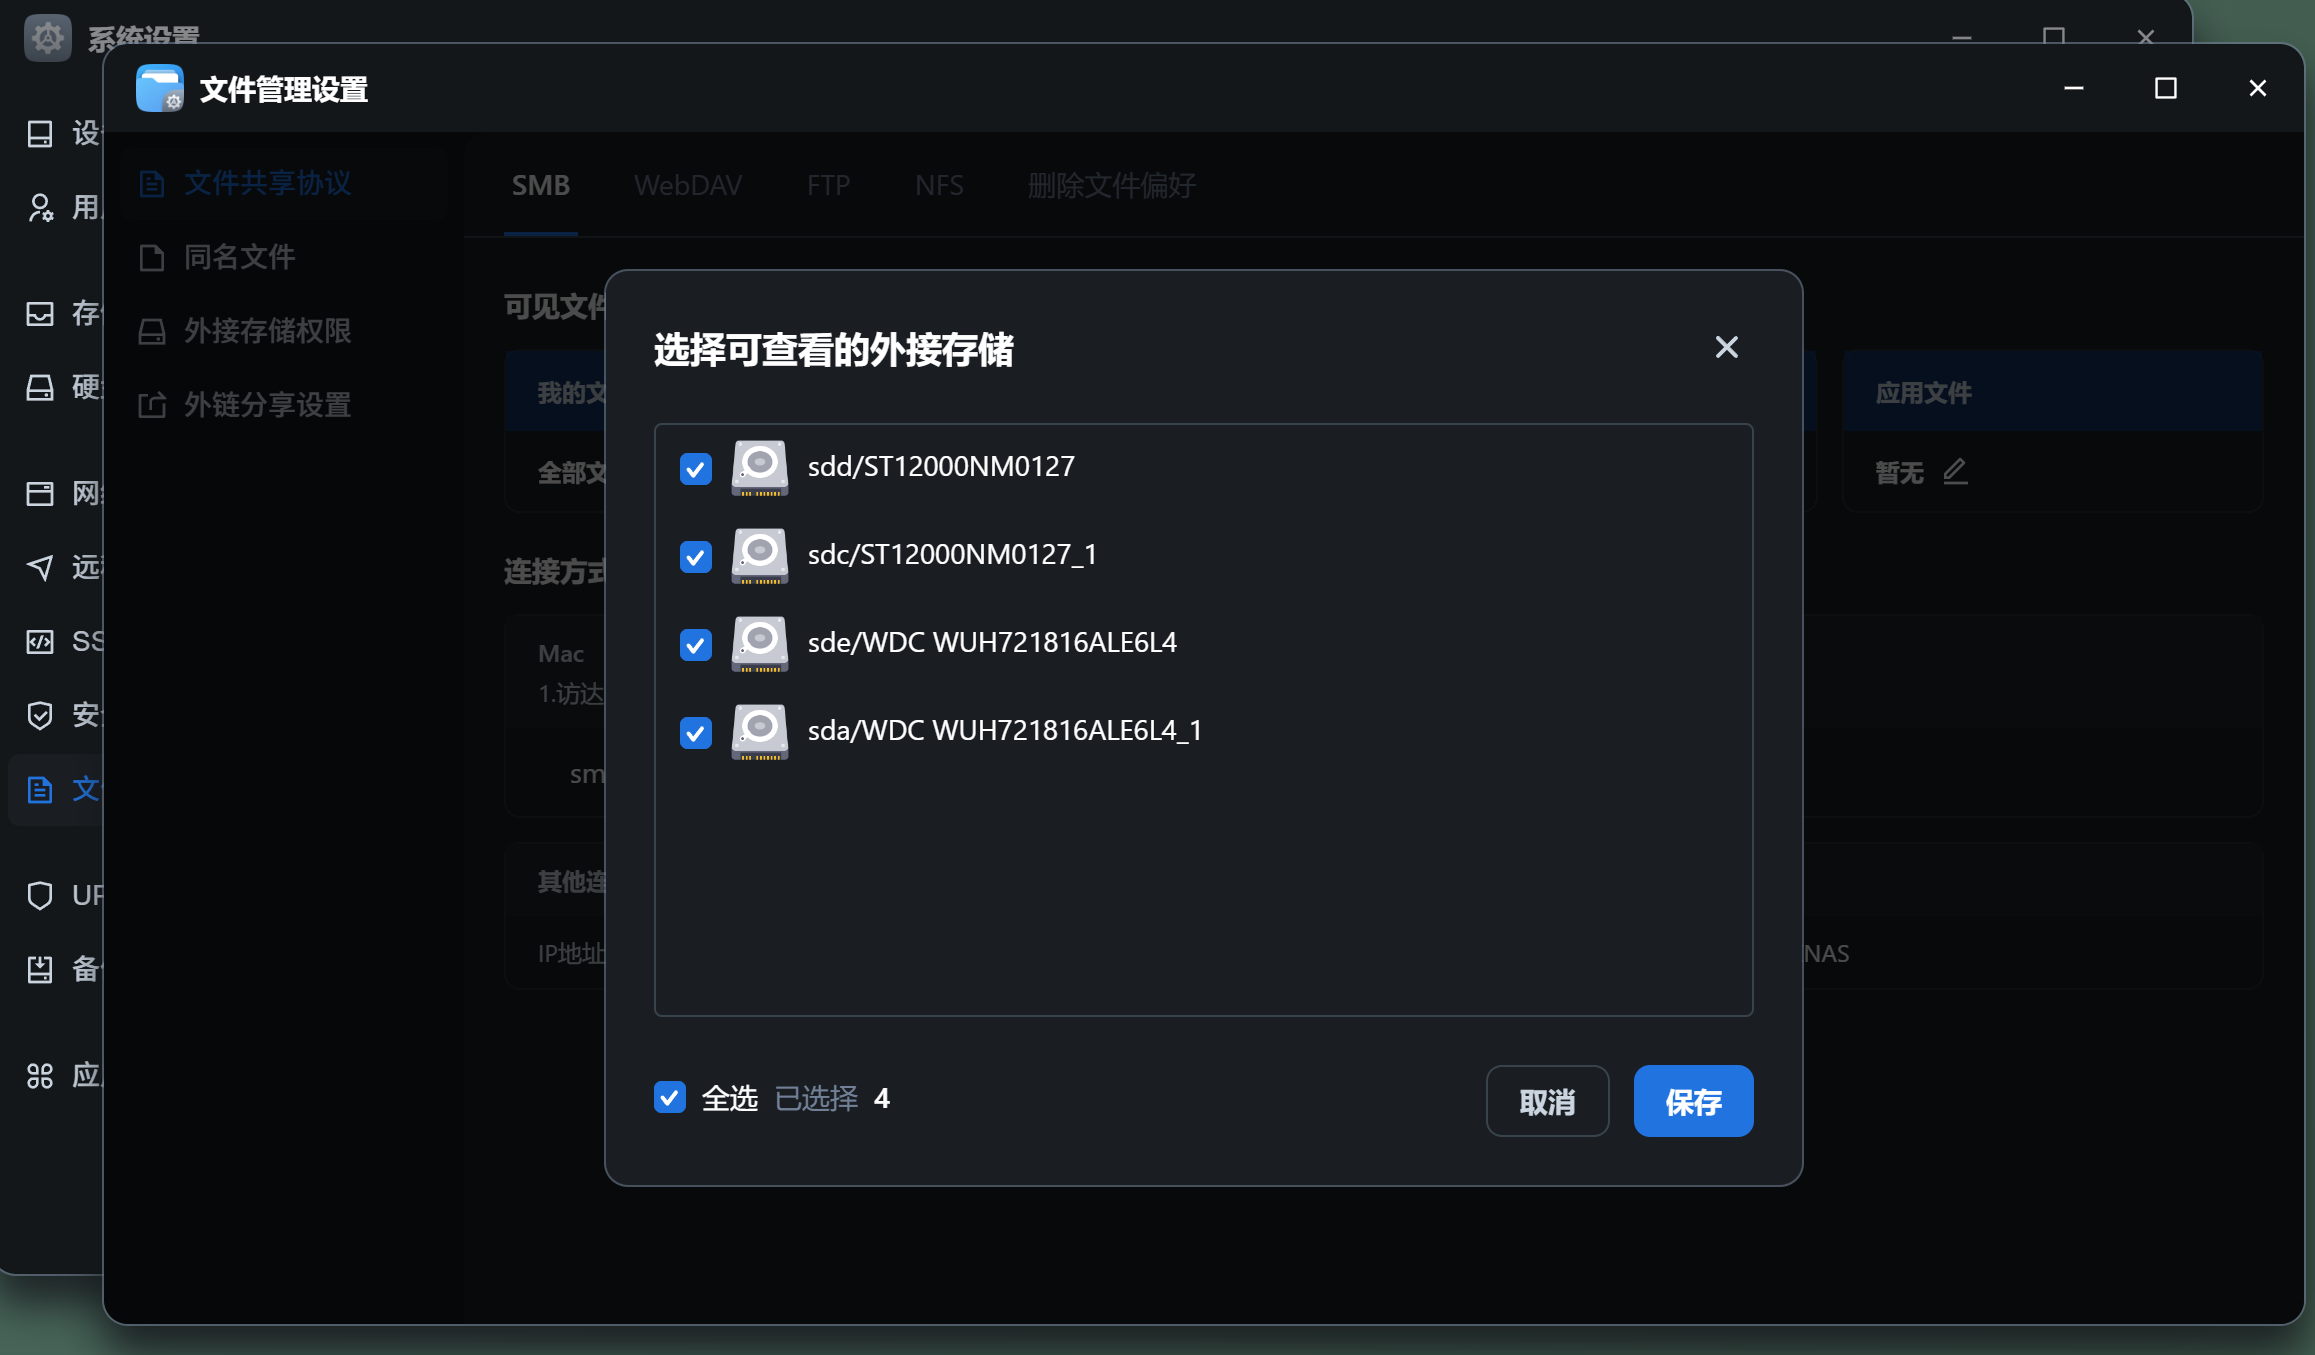
Task: Click the security shield-check icon in the system settings sidebar
Action: pos(40,716)
